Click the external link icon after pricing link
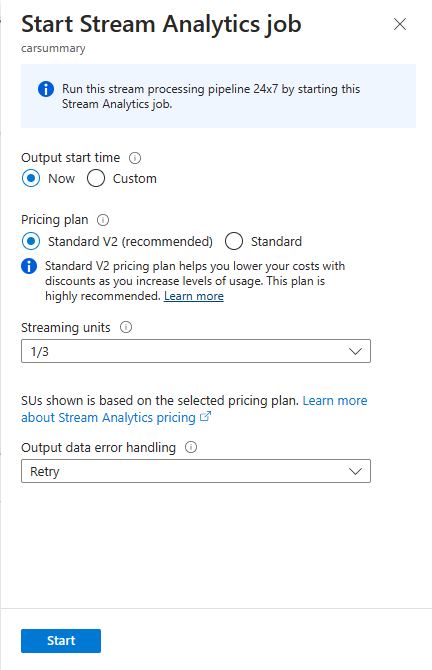The image size is (432, 670). point(206,416)
